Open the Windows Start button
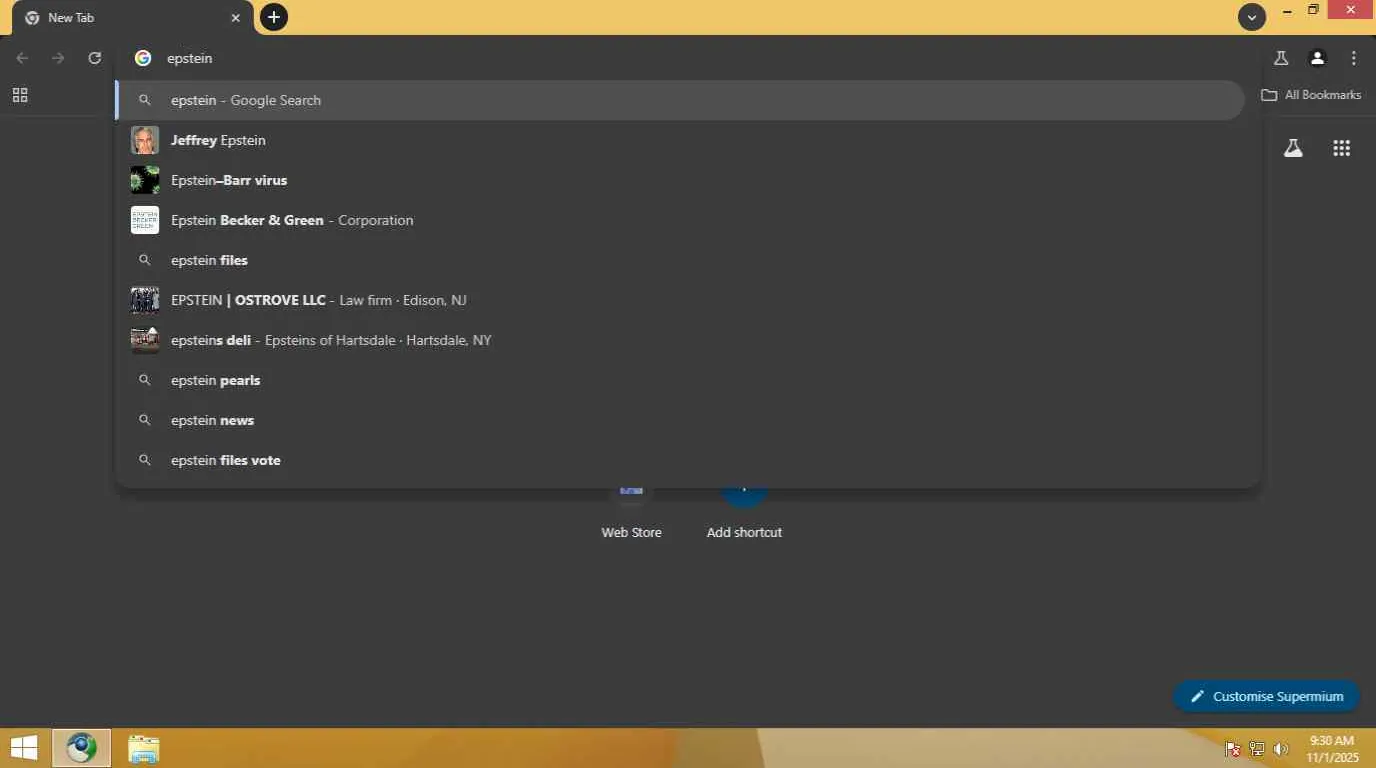Viewport: 1376px width, 768px height. (x=24, y=748)
